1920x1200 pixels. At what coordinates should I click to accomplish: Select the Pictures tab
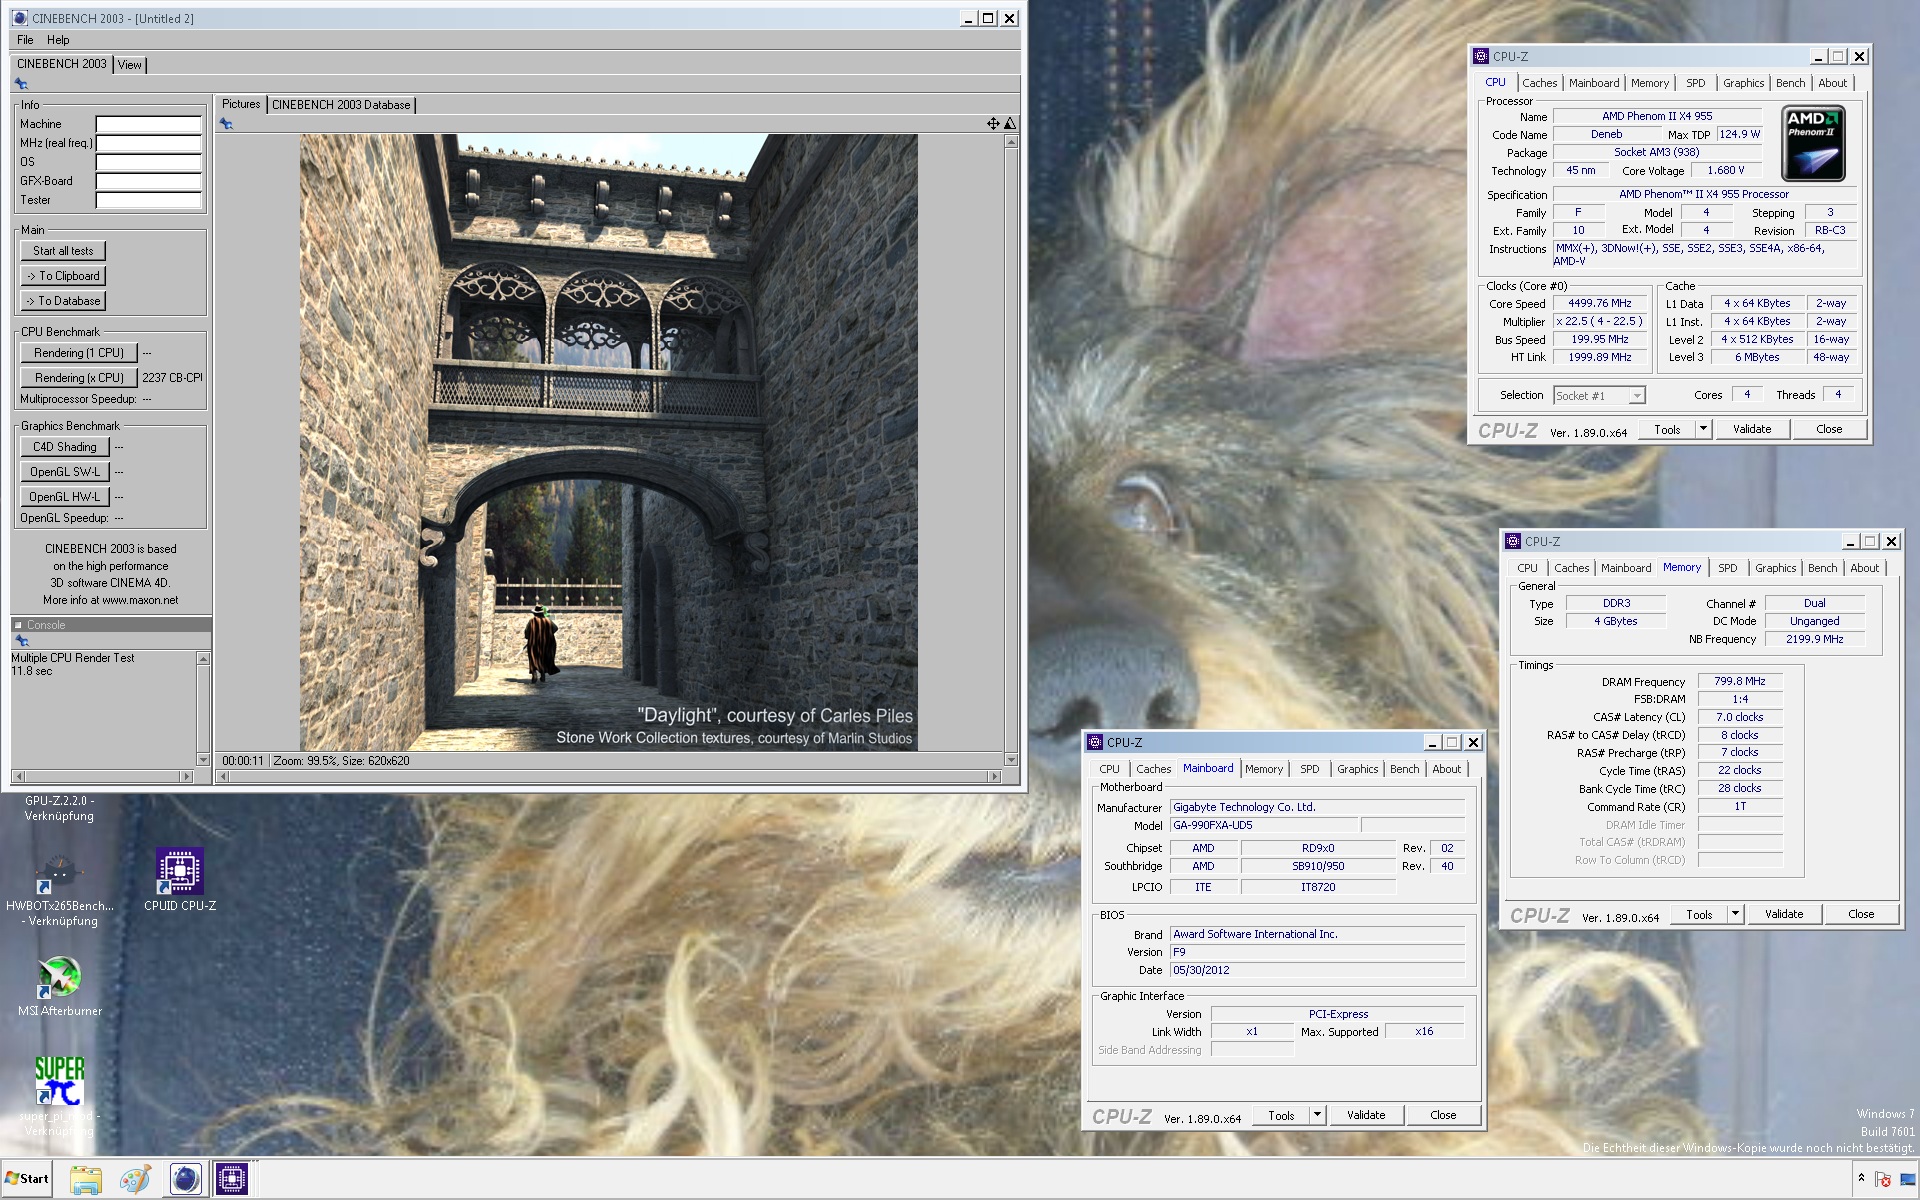(241, 104)
